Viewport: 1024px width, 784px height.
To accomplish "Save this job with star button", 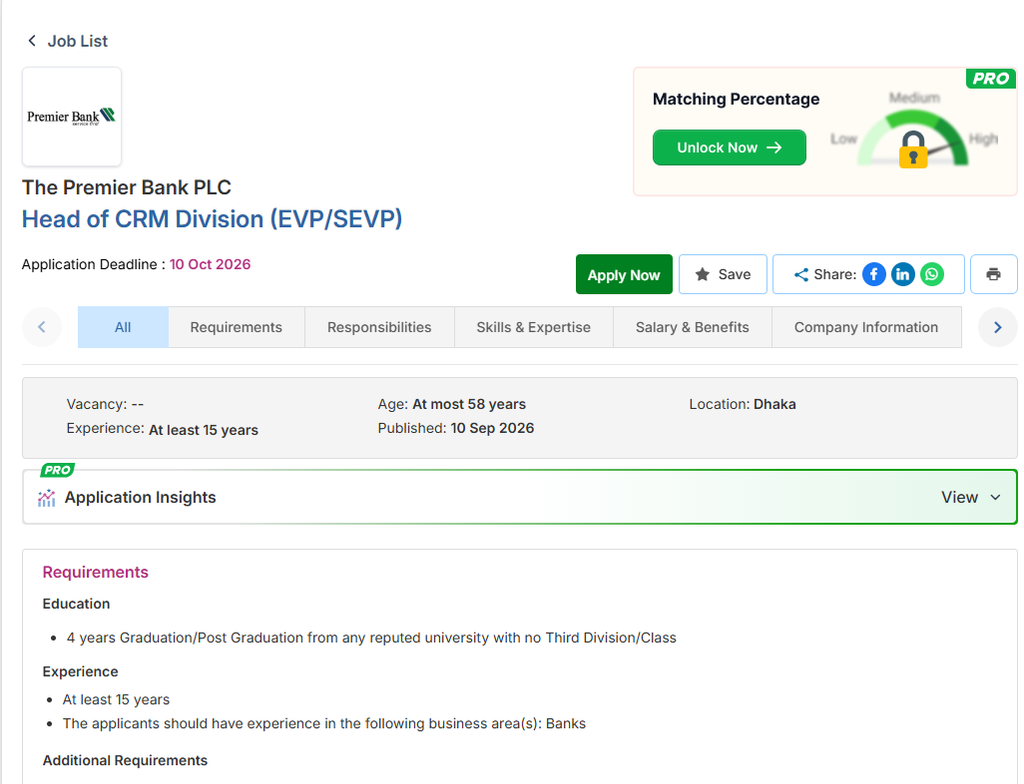I will (x=723, y=274).
